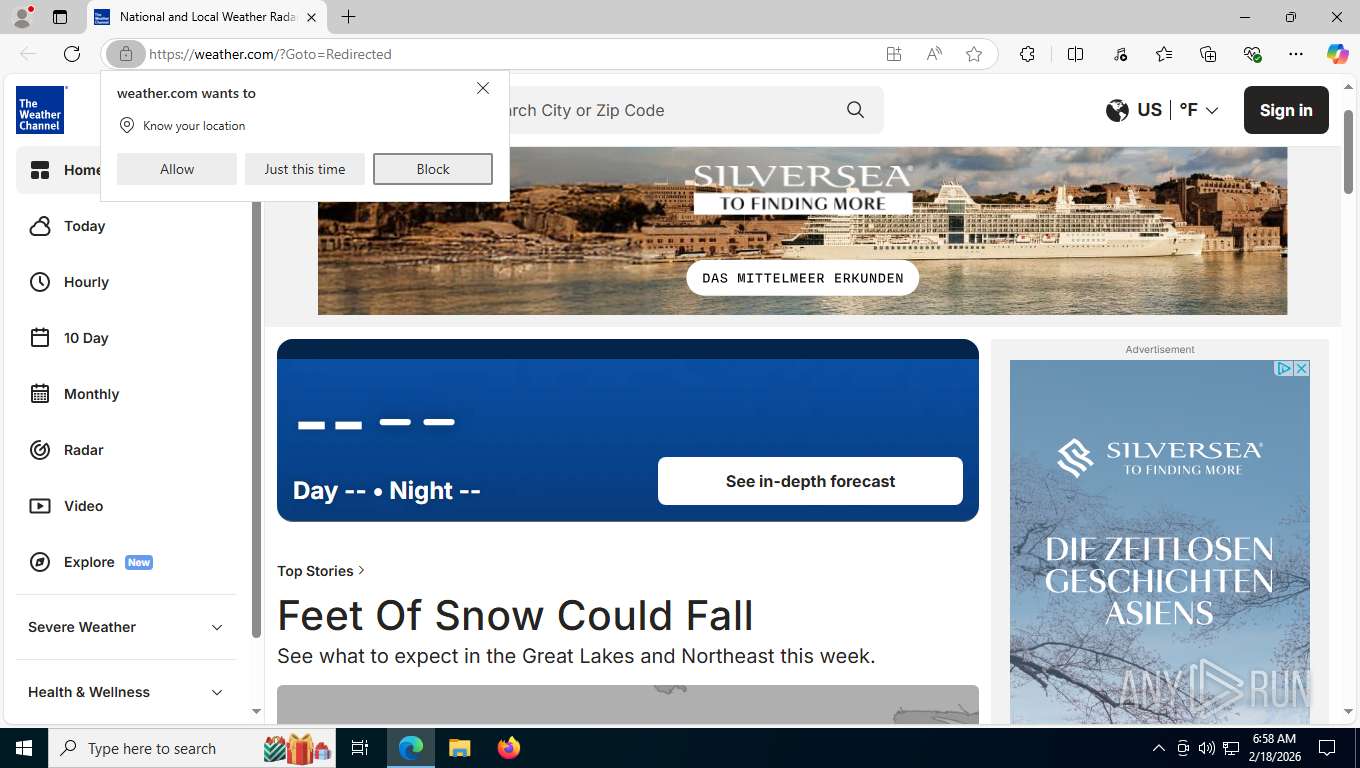Click DAS MITTELMEER ERKUNDEN ad button
This screenshot has height=768, width=1360.
point(803,278)
